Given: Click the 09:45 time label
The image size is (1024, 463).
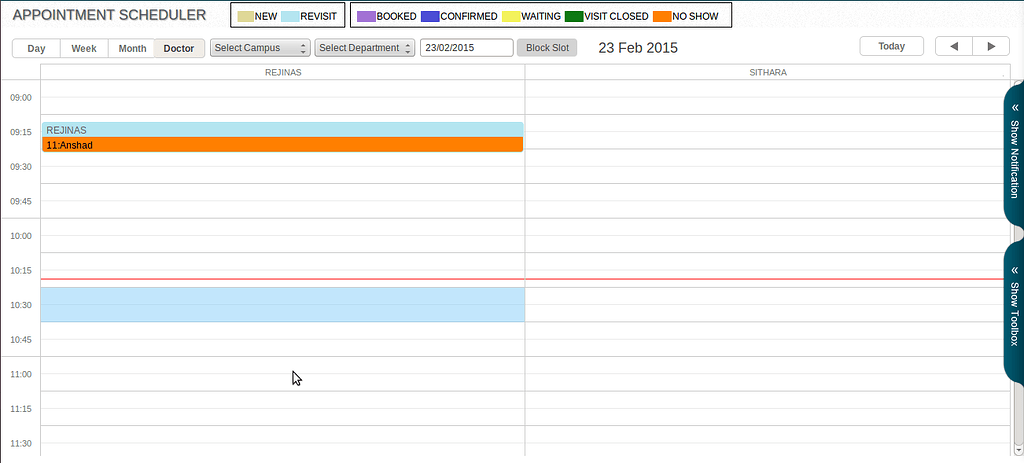Looking at the screenshot, I should [21, 202].
